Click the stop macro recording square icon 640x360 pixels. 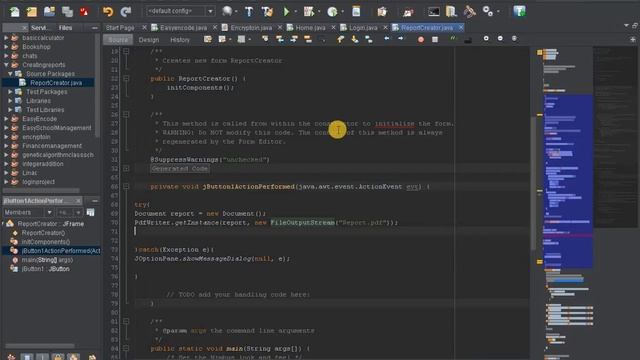pyautogui.click(x=435, y=40)
